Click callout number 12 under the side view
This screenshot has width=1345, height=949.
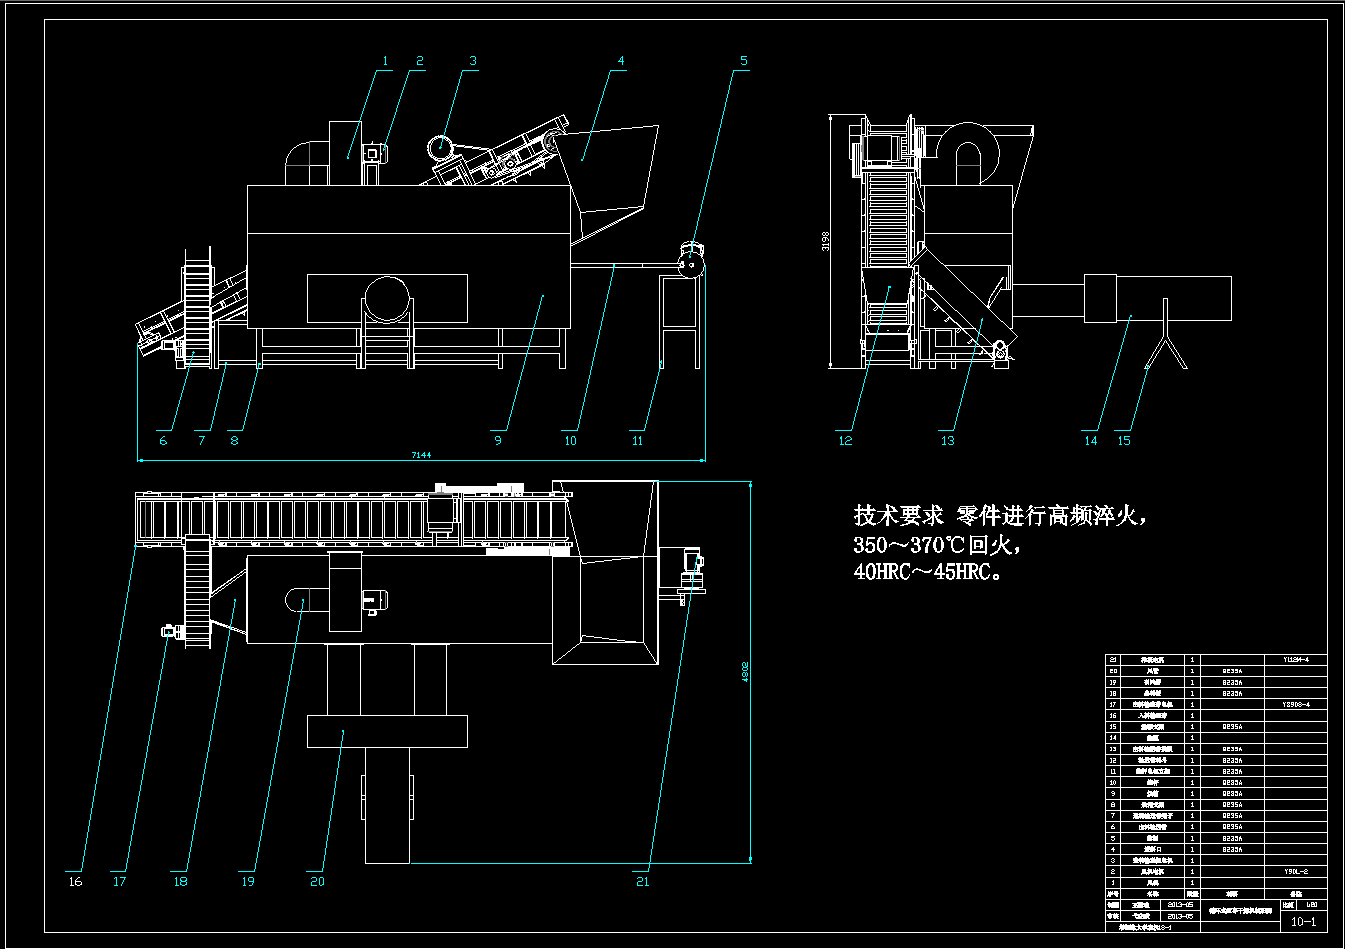[846, 441]
